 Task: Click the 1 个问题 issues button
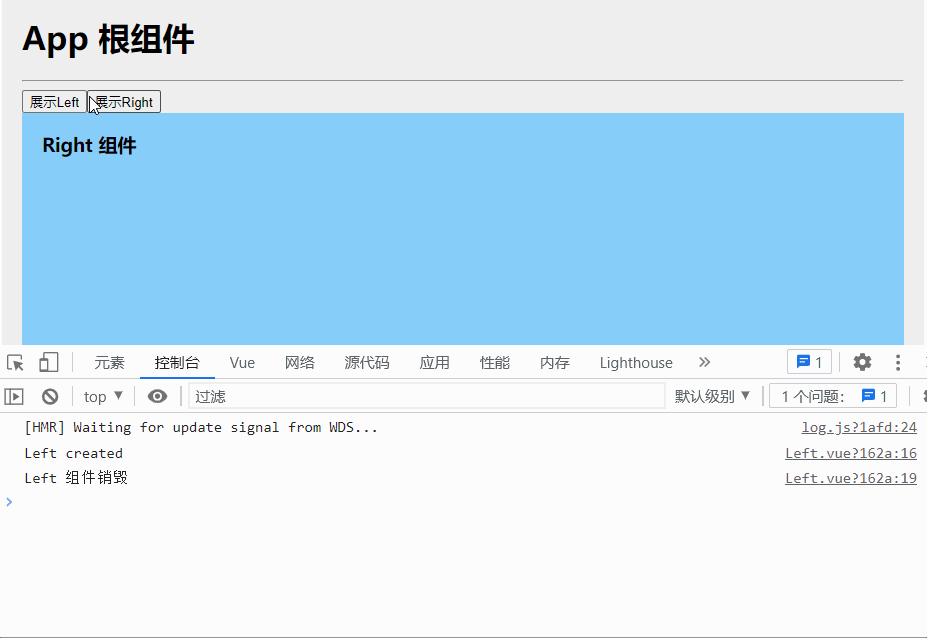pyautogui.click(x=833, y=396)
